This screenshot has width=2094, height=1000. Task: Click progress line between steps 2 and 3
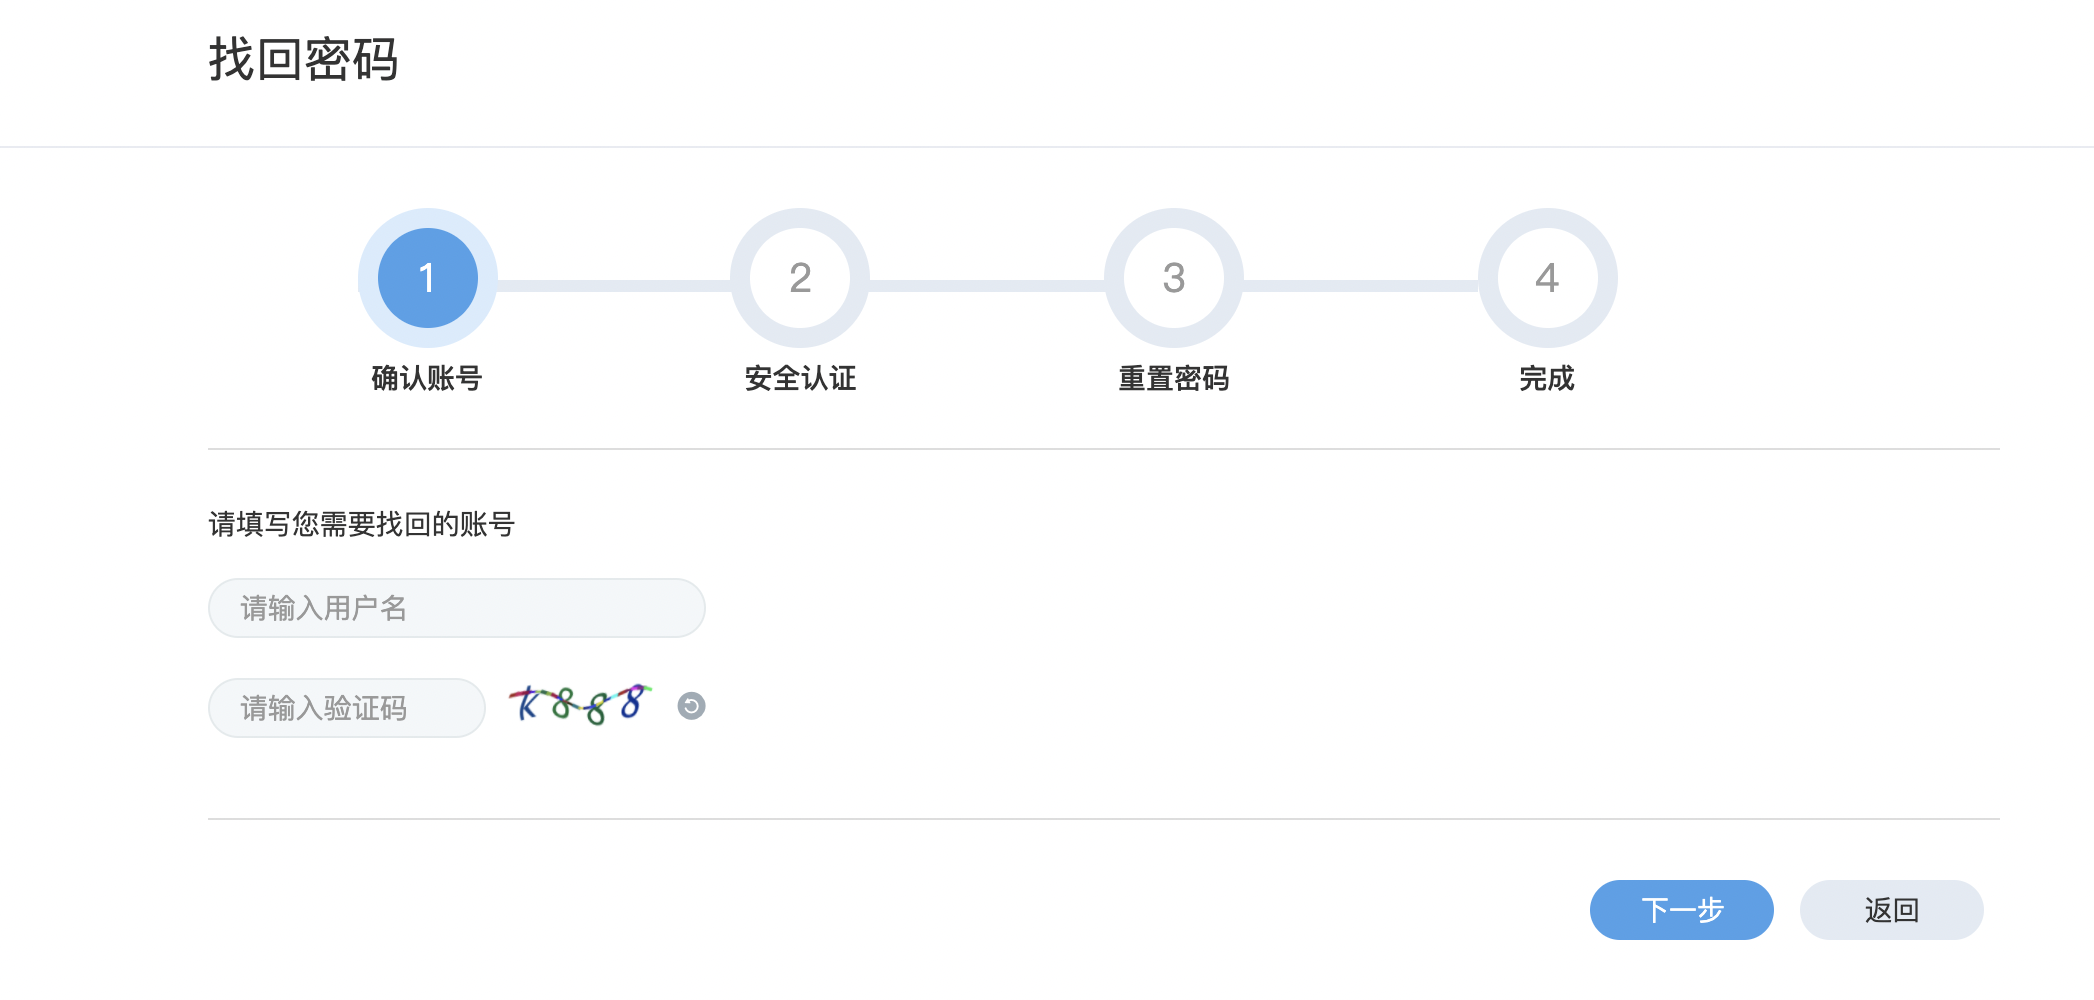(987, 286)
